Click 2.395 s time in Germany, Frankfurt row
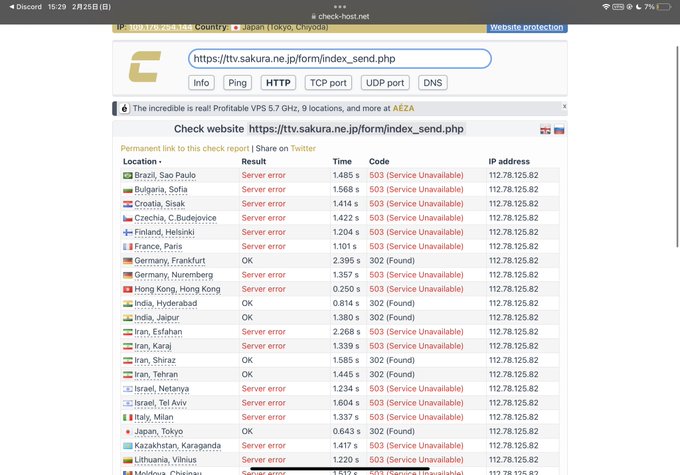 (x=346, y=261)
